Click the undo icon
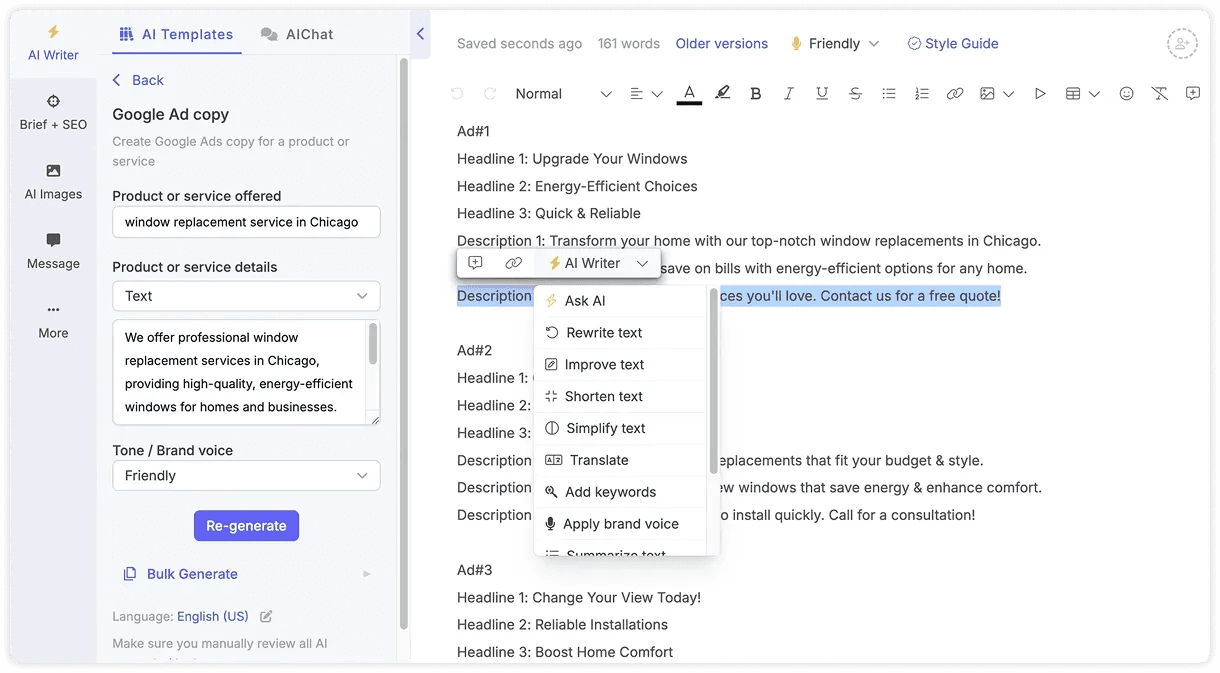Screen dimensions: 1220x673 click(x=457, y=94)
